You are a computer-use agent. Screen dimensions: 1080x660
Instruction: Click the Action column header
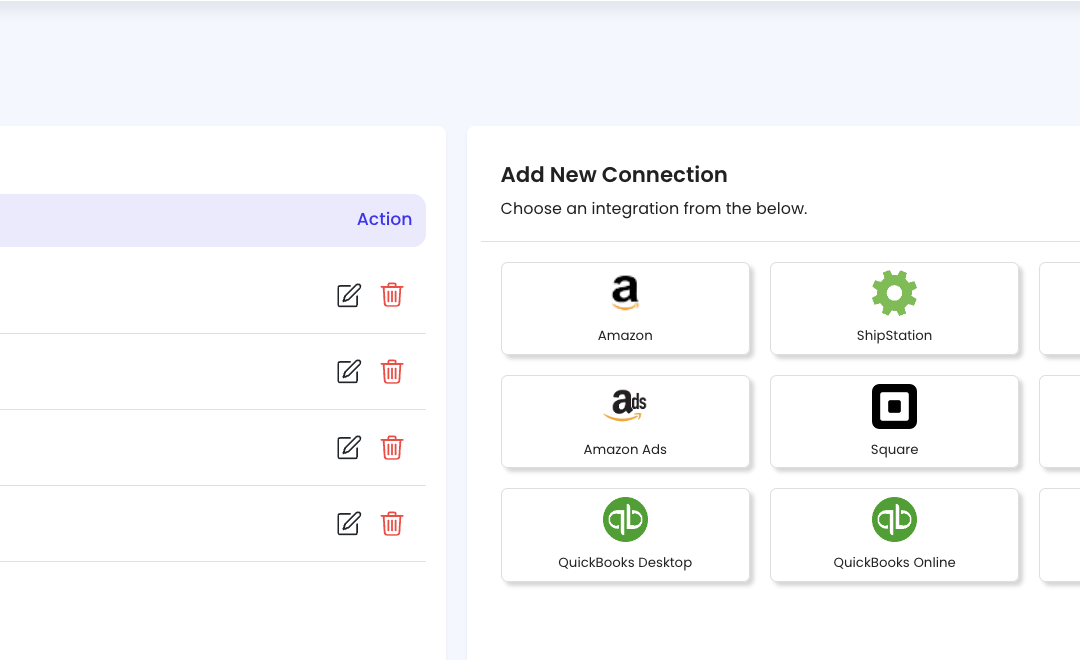pos(384,219)
